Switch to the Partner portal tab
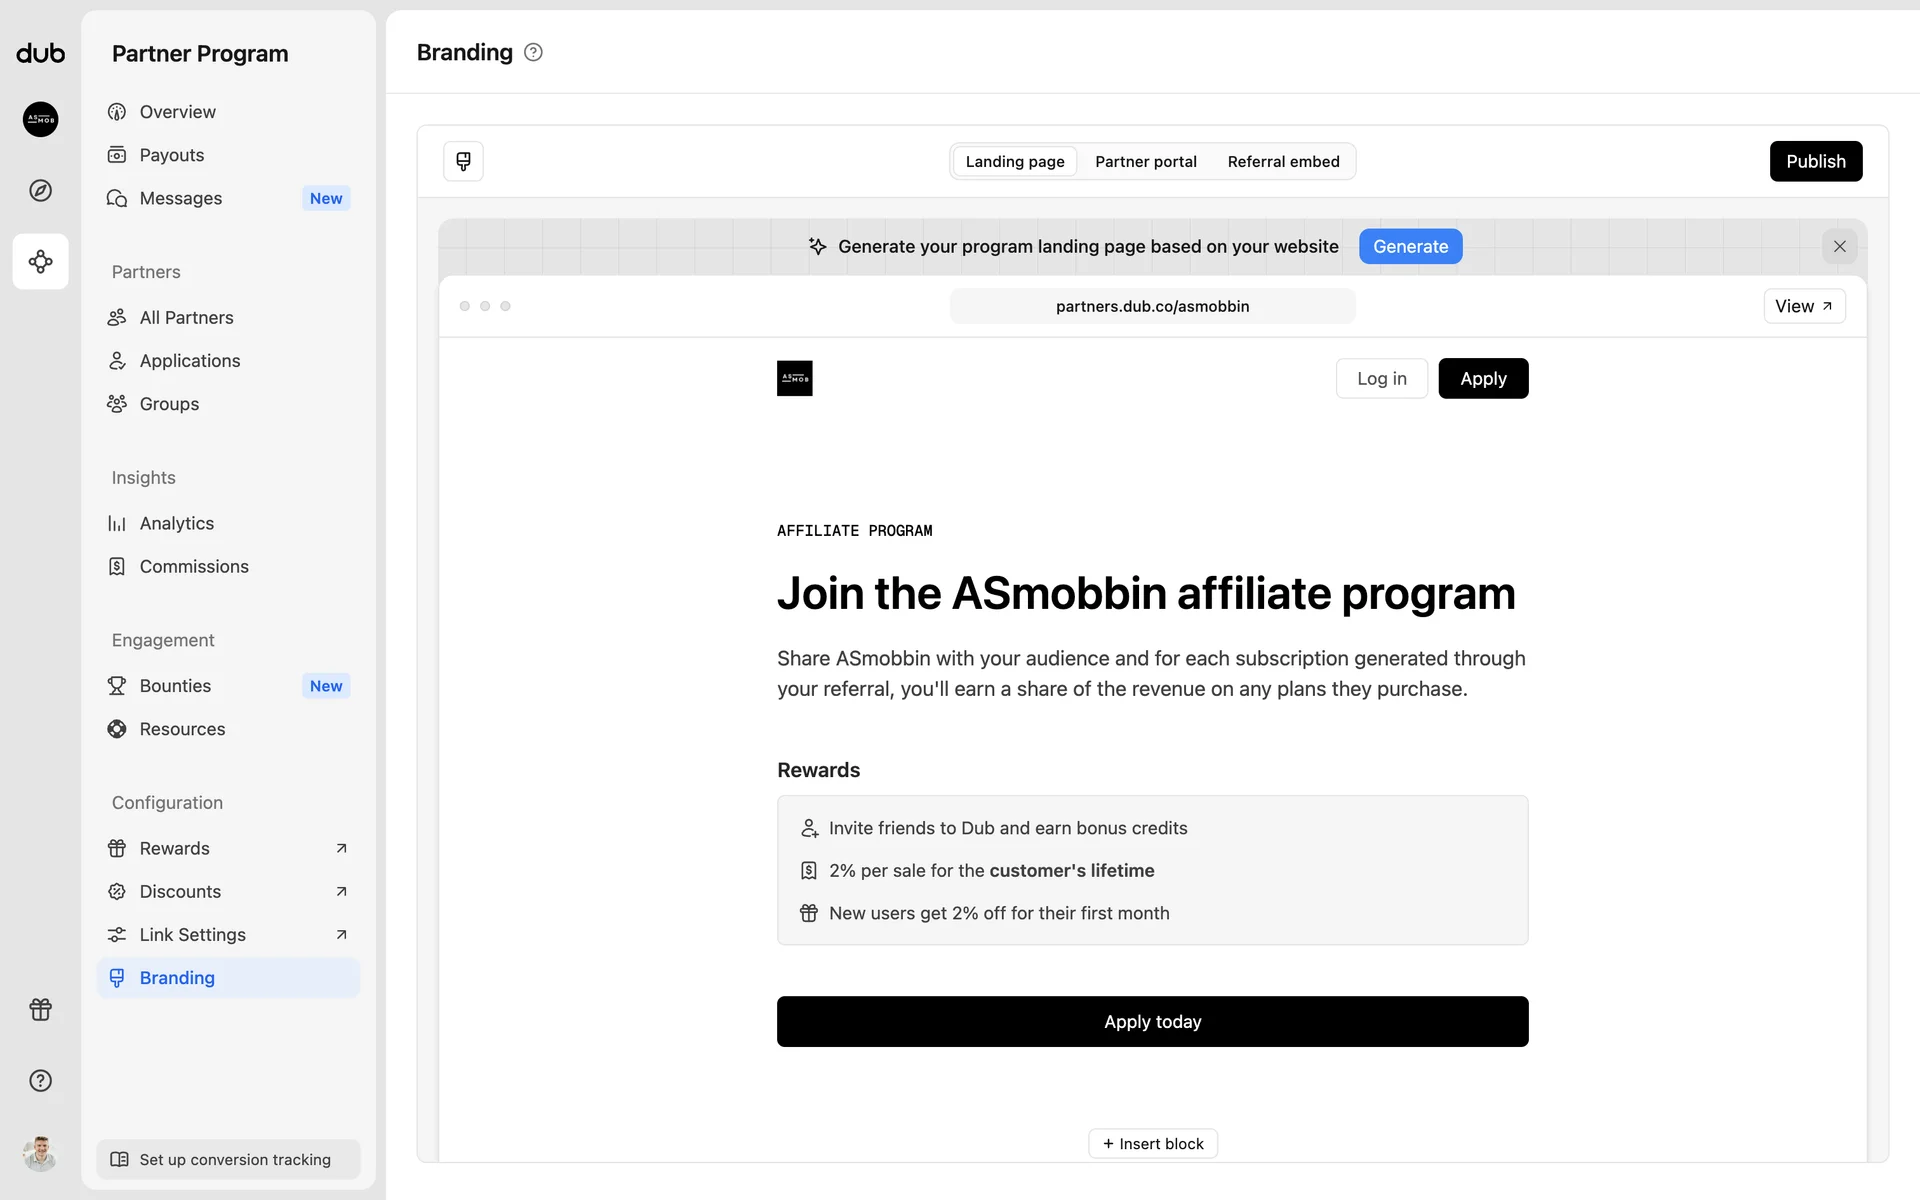The image size is (1920, 1200). tap(1145, 161)
